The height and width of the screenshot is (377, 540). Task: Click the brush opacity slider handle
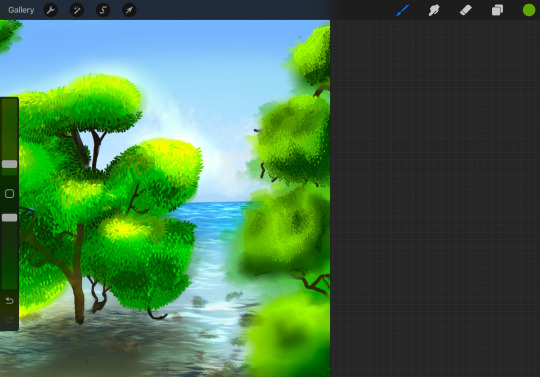coord(9,218)
